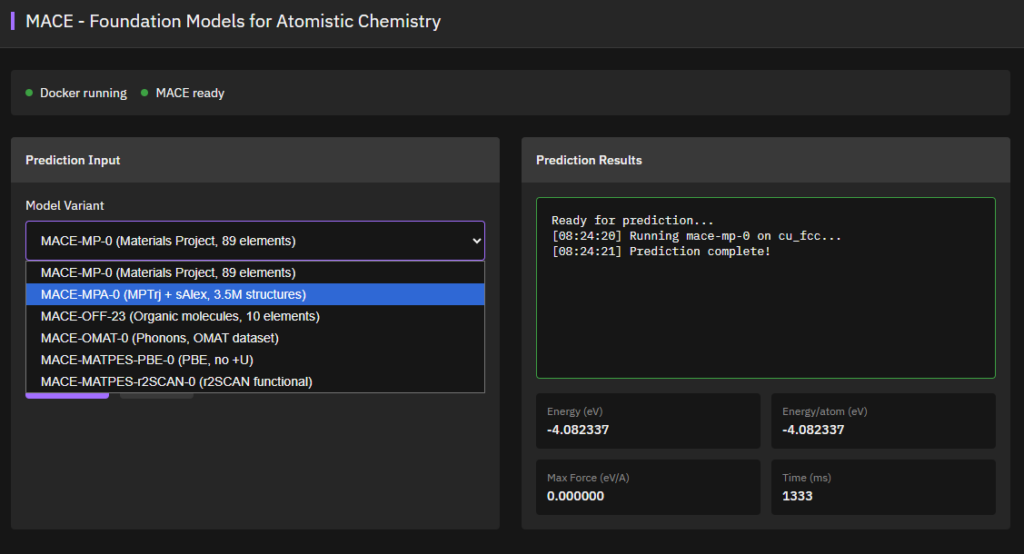Click the Time (ms) result card

pos(882,487)
